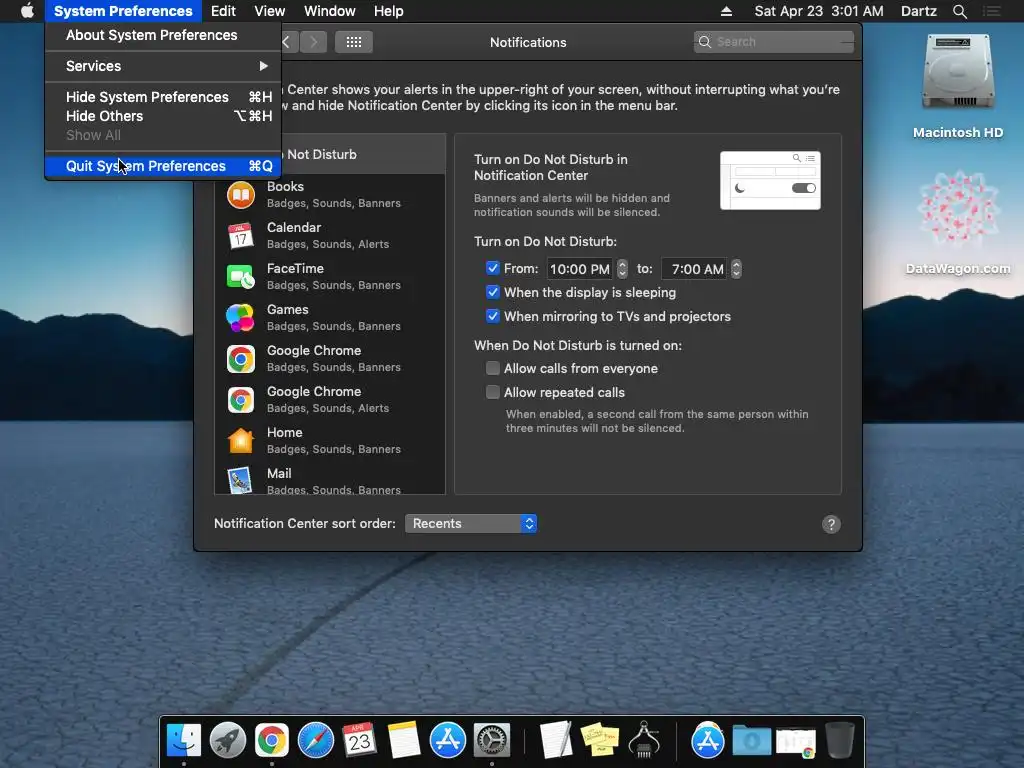Viewport: 1024px width, 768px height.
Task: Click the eject icon in menu bar
Action: point(726,11)
